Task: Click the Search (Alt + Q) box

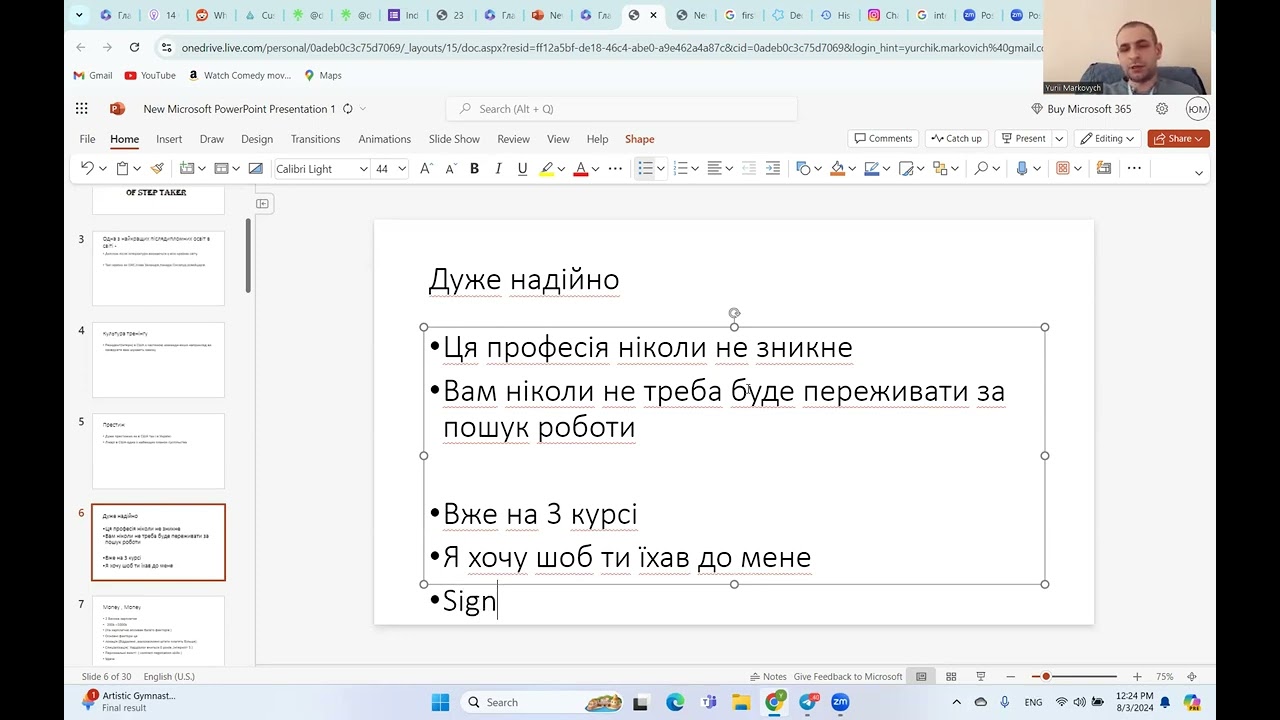Action: tap(622, 109)
